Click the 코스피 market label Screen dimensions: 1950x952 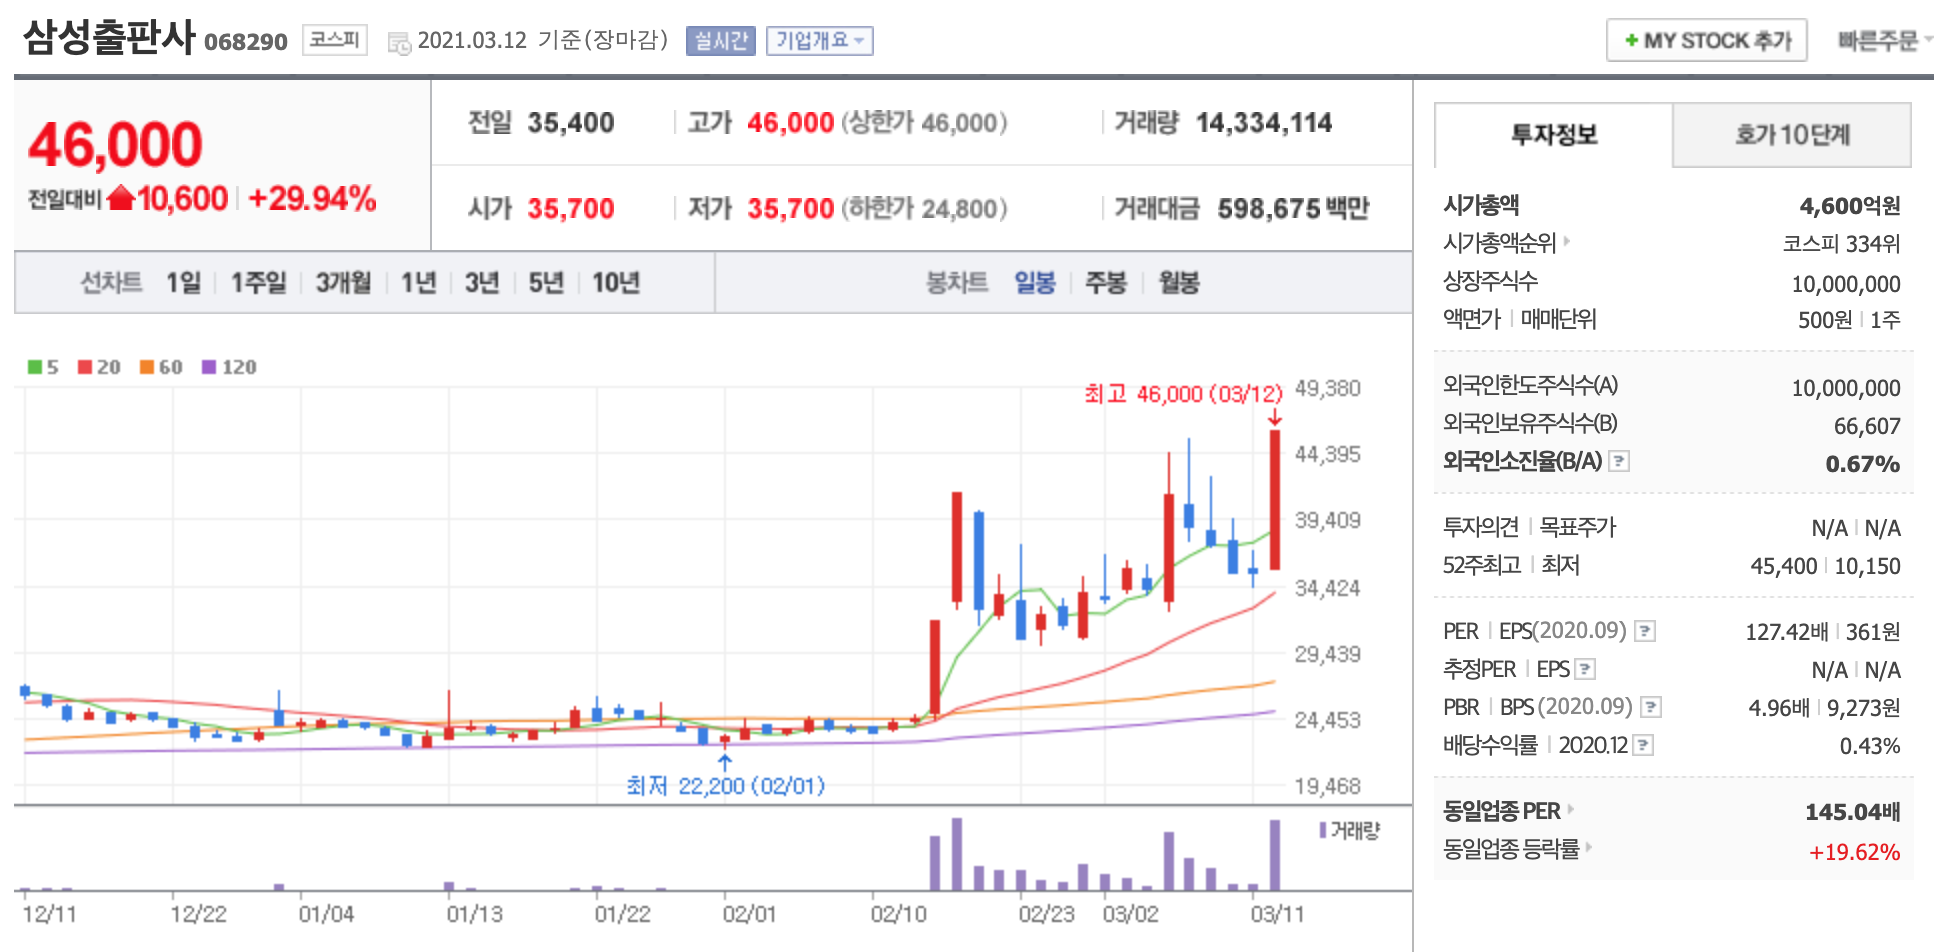(x=335, y=40)
